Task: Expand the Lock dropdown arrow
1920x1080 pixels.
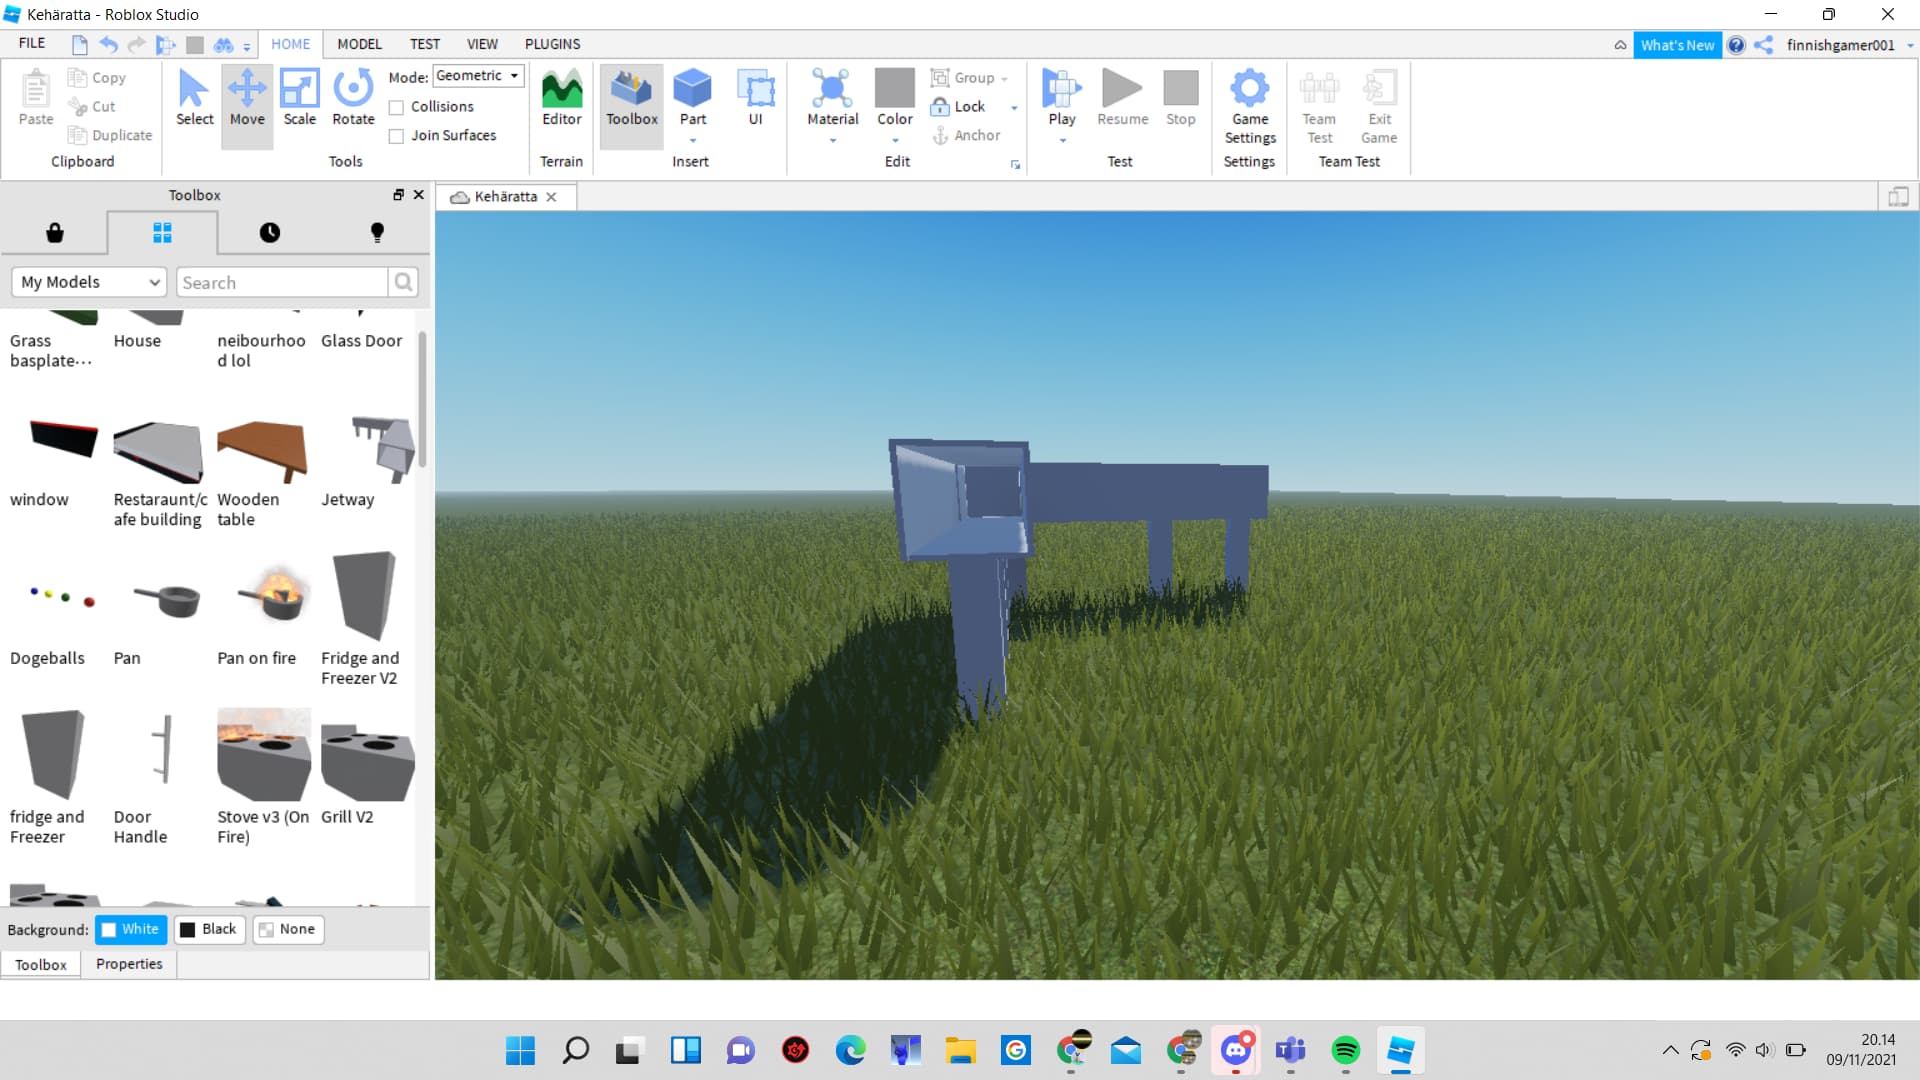Action: coord(1014,107)
